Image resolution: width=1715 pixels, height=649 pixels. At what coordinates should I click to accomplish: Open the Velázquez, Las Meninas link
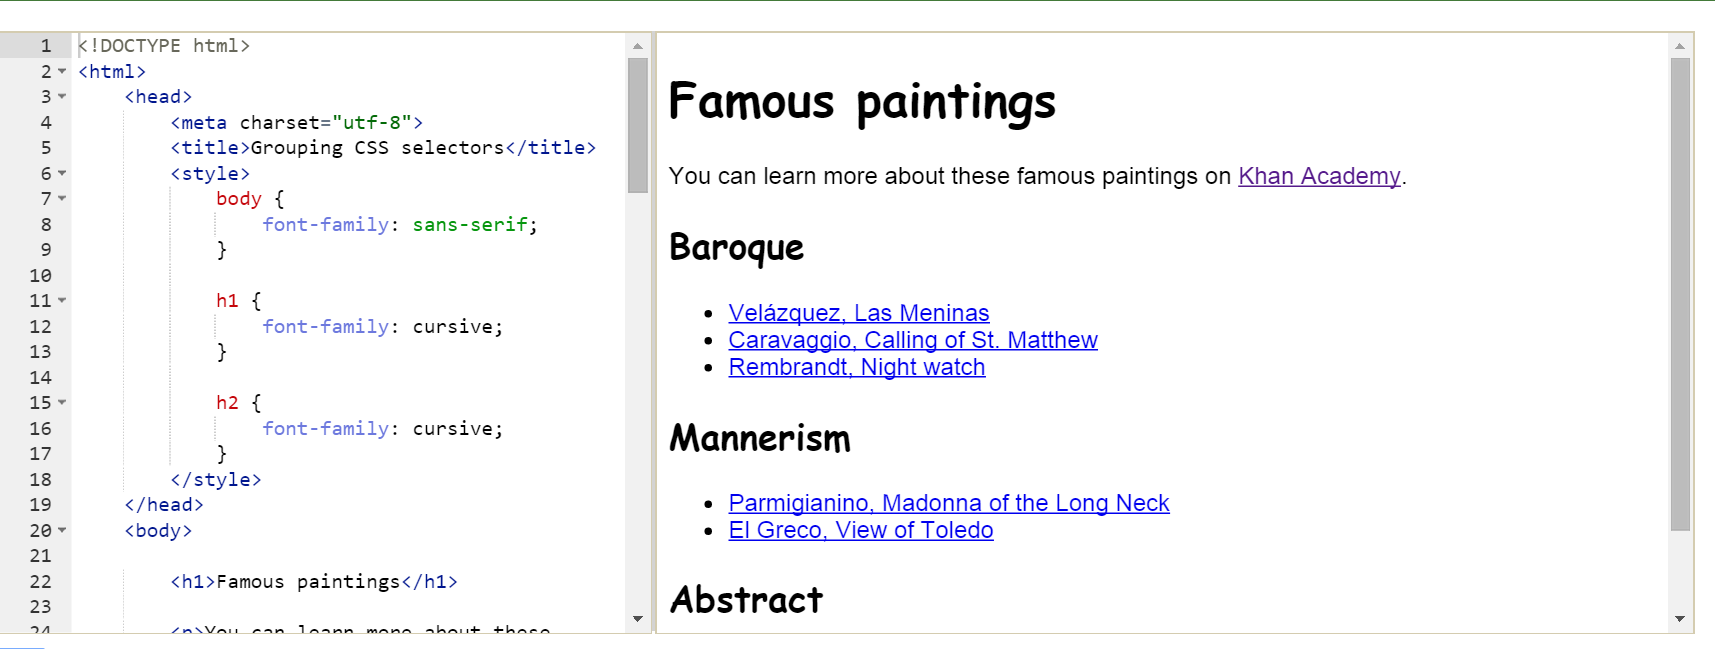pyautogui.click(x=859, y=313)
